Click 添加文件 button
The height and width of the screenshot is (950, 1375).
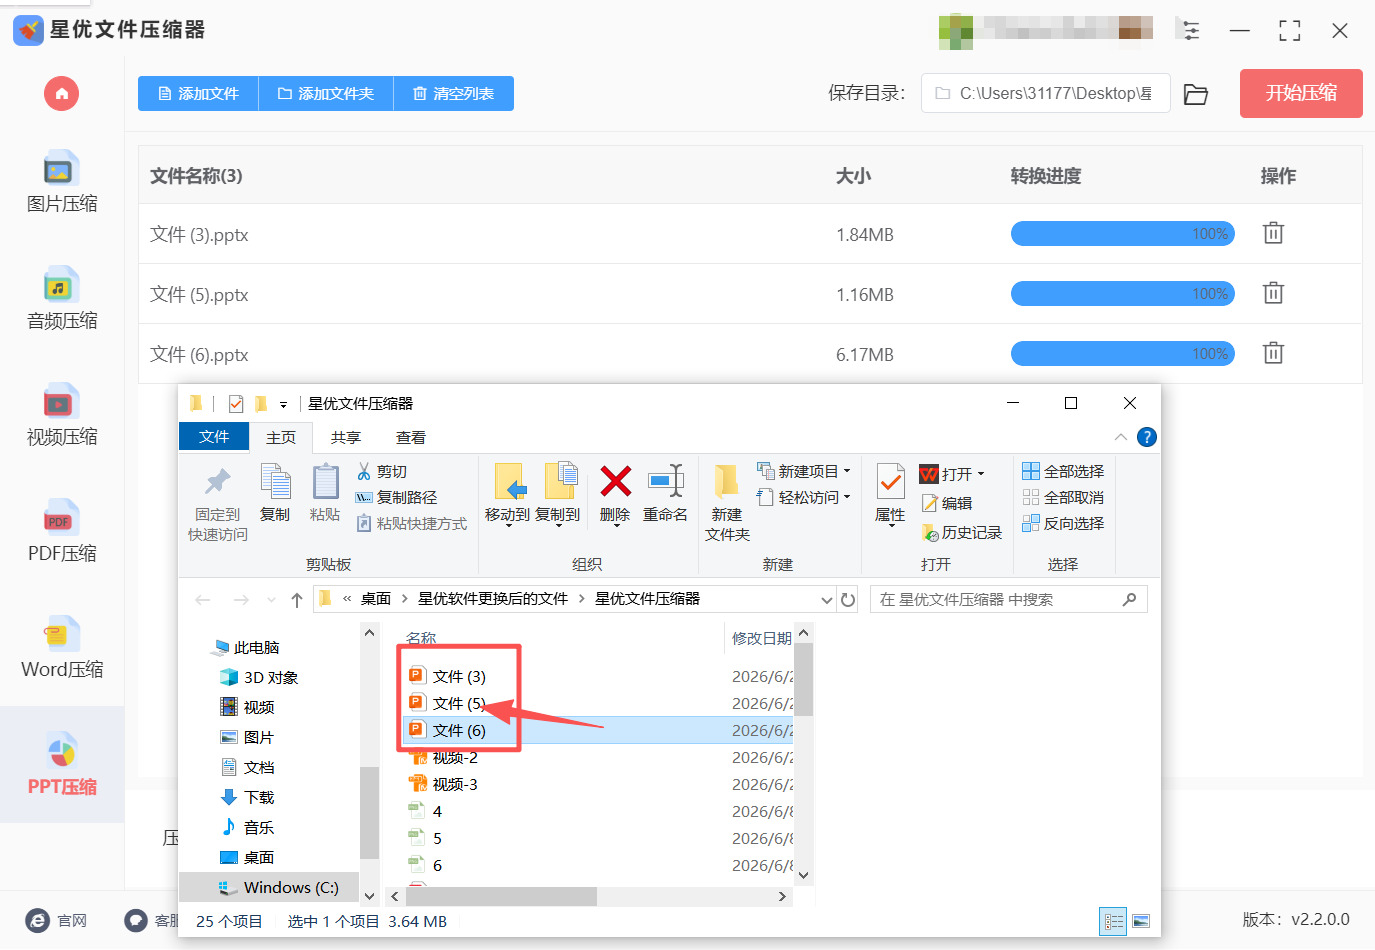click(x=198, y=94)
